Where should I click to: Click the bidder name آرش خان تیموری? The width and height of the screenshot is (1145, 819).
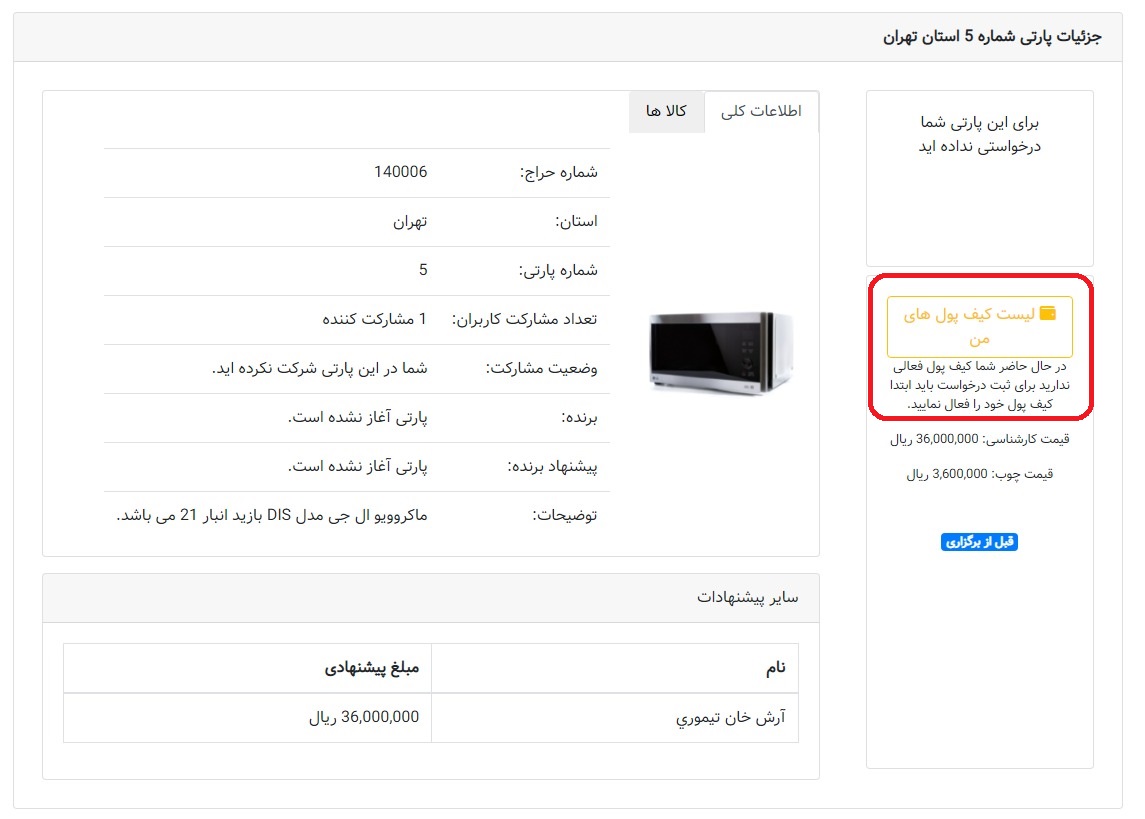(x=731, y=718)
